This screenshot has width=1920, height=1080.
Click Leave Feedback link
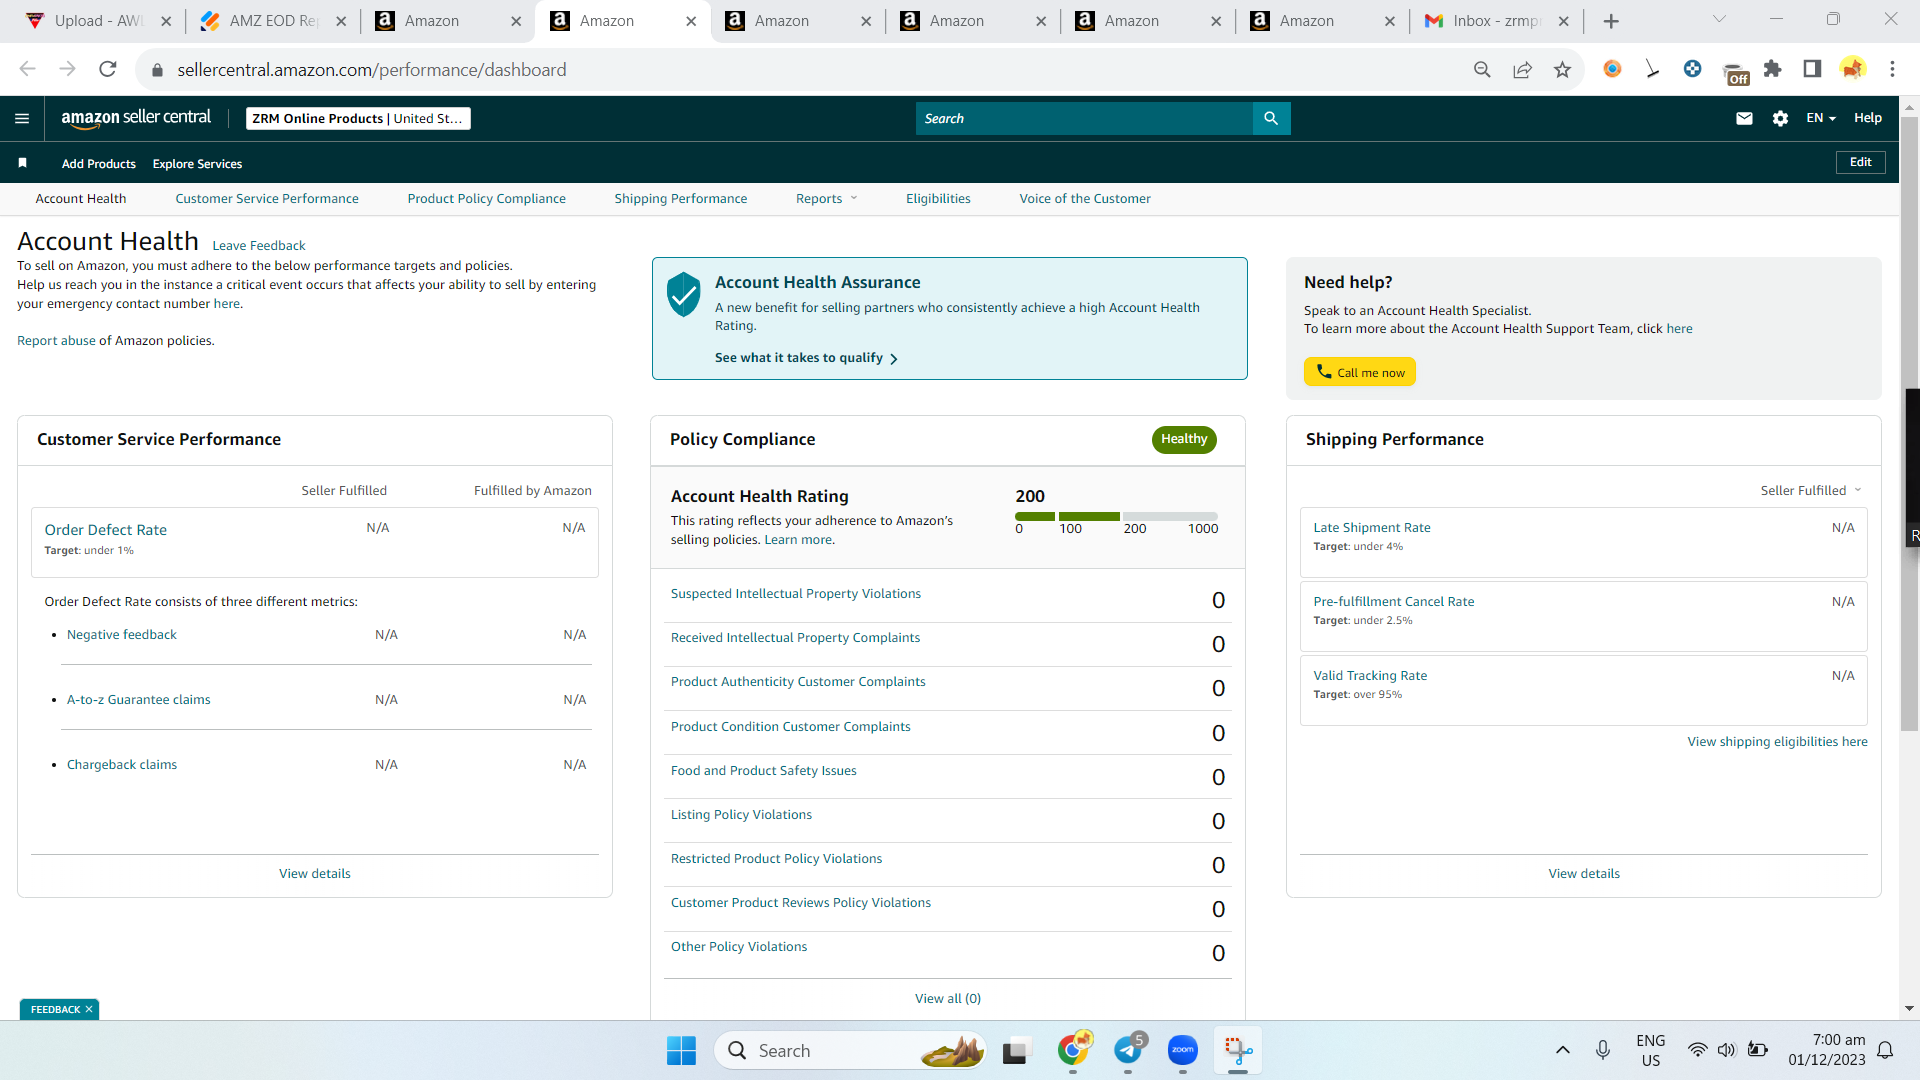tap(259, 246)
